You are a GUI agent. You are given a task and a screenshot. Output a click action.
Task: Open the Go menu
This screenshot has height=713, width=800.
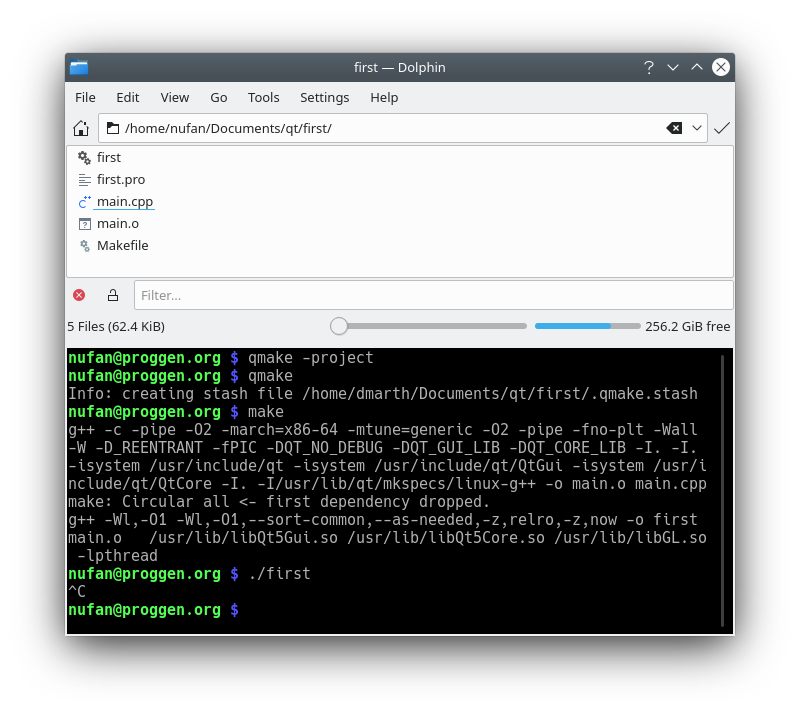click(218, 97)
